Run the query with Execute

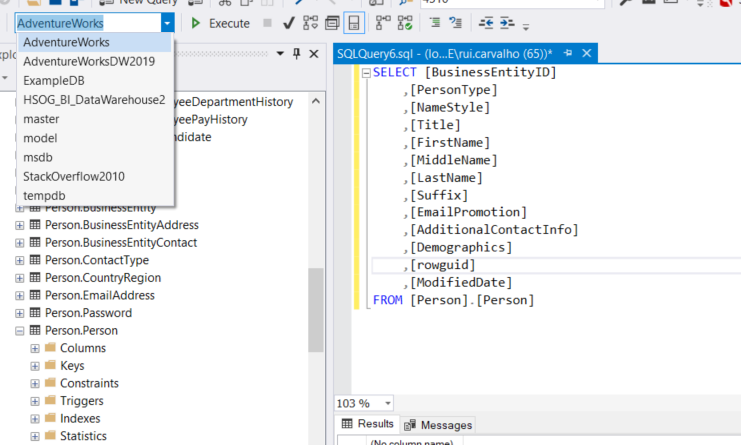[220, 23]
